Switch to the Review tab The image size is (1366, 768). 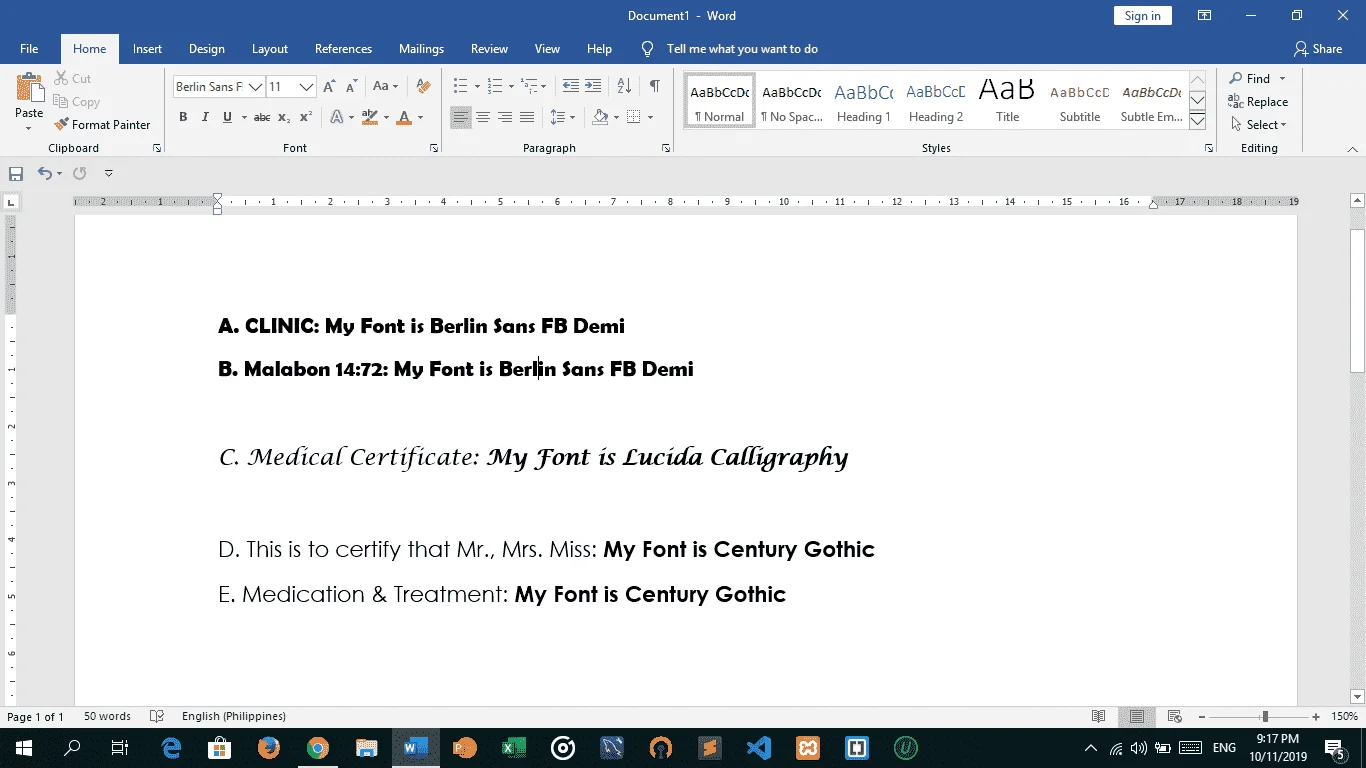click(x=490, y=49)
